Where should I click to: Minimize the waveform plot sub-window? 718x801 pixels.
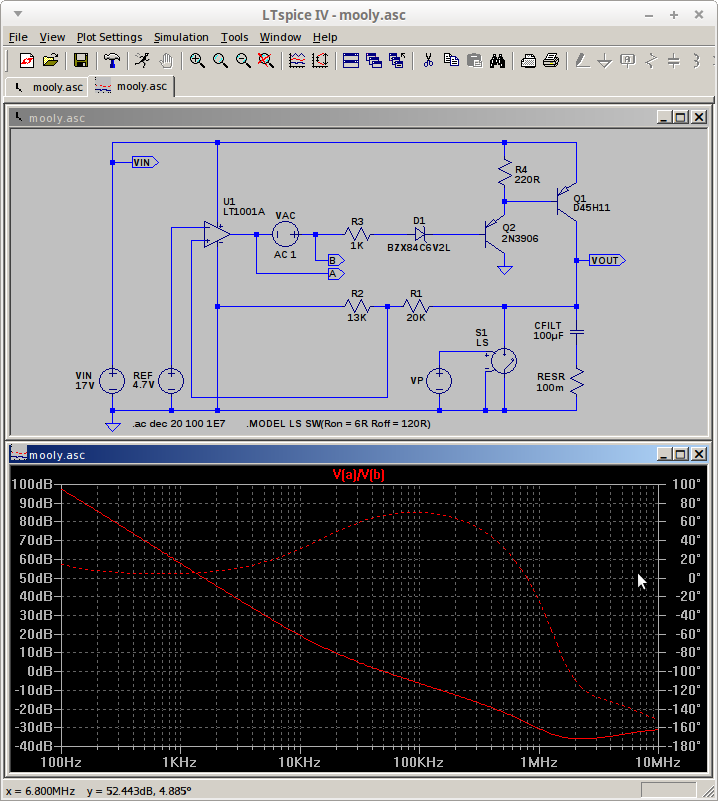(664, 454)
